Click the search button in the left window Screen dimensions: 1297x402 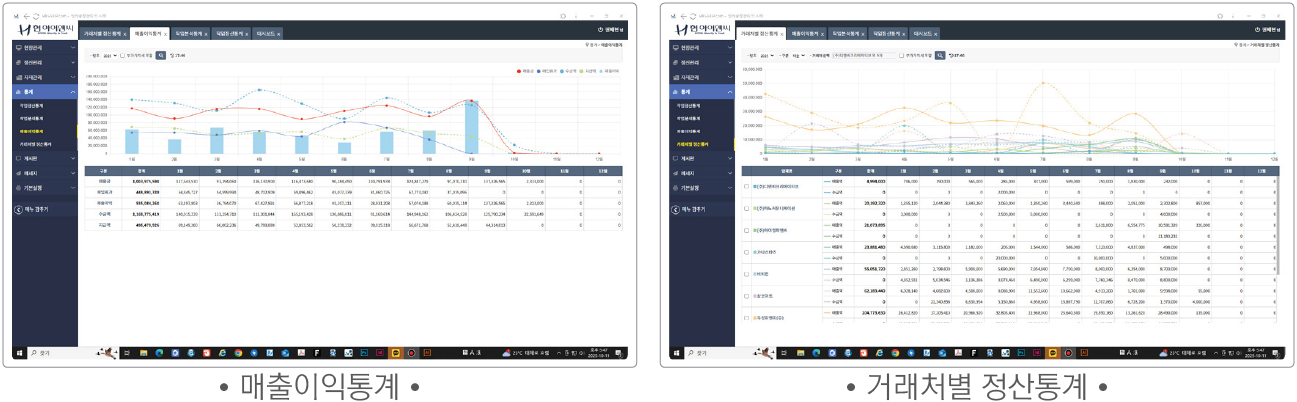159,56
